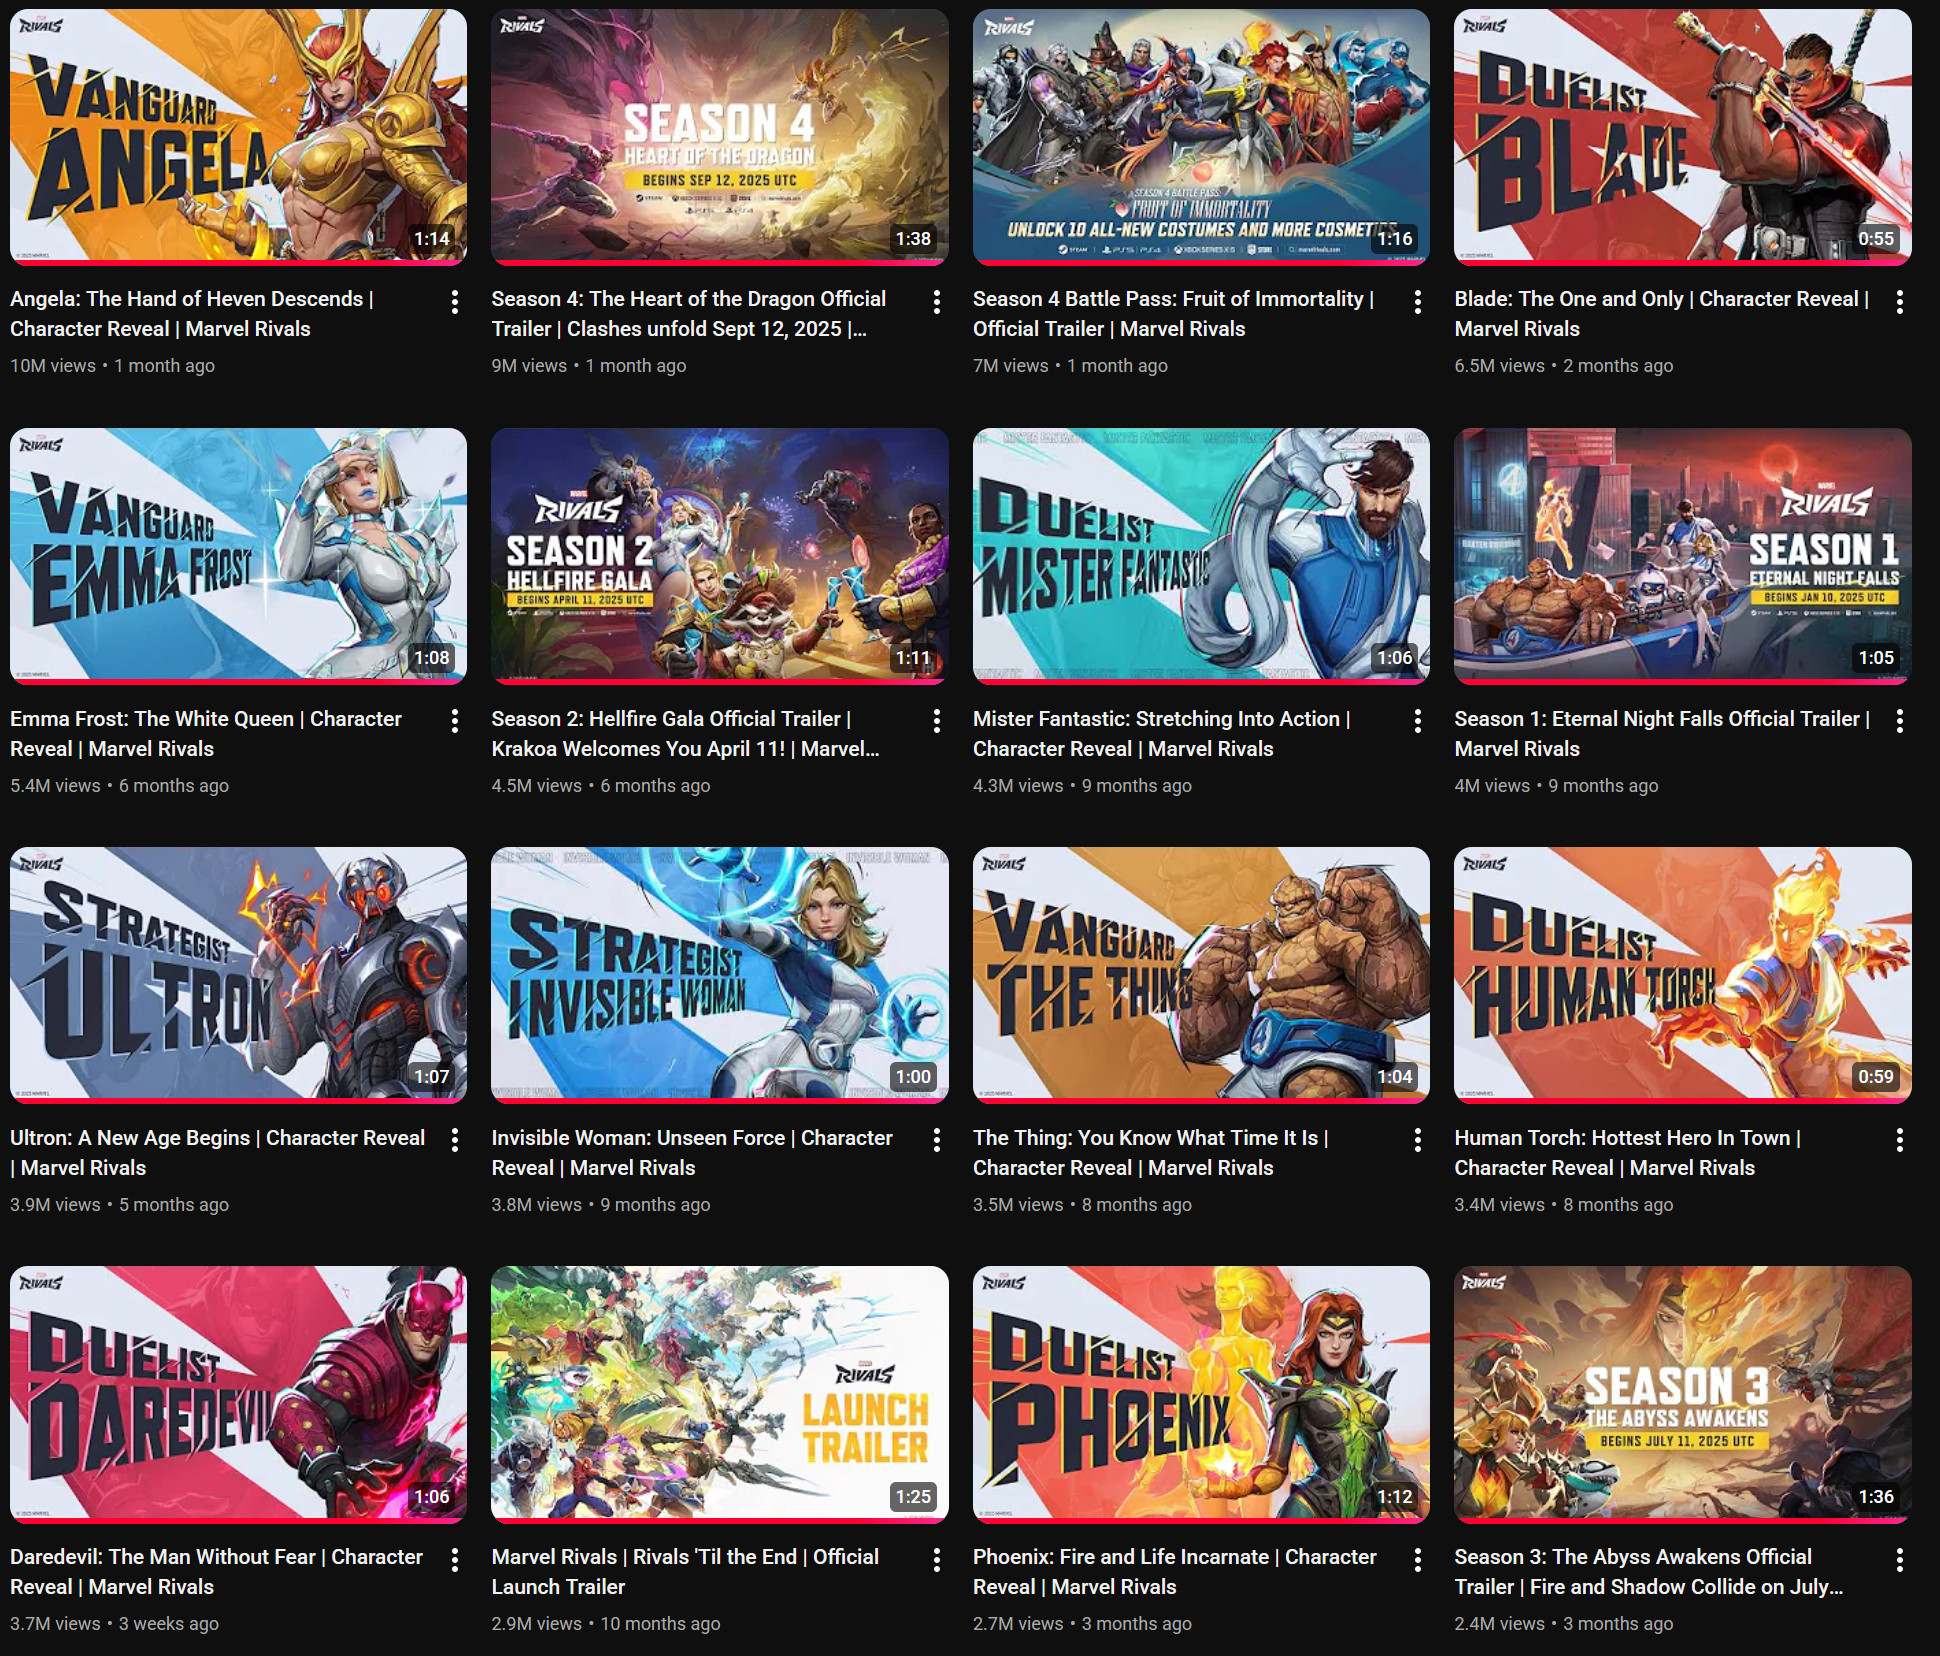Play the Vanguard Angela thumbnail video

point(238,136)
